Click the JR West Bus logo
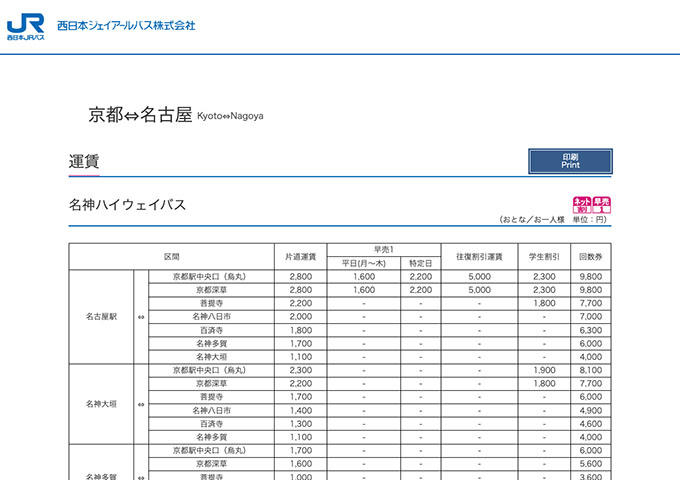 (25, 26)
